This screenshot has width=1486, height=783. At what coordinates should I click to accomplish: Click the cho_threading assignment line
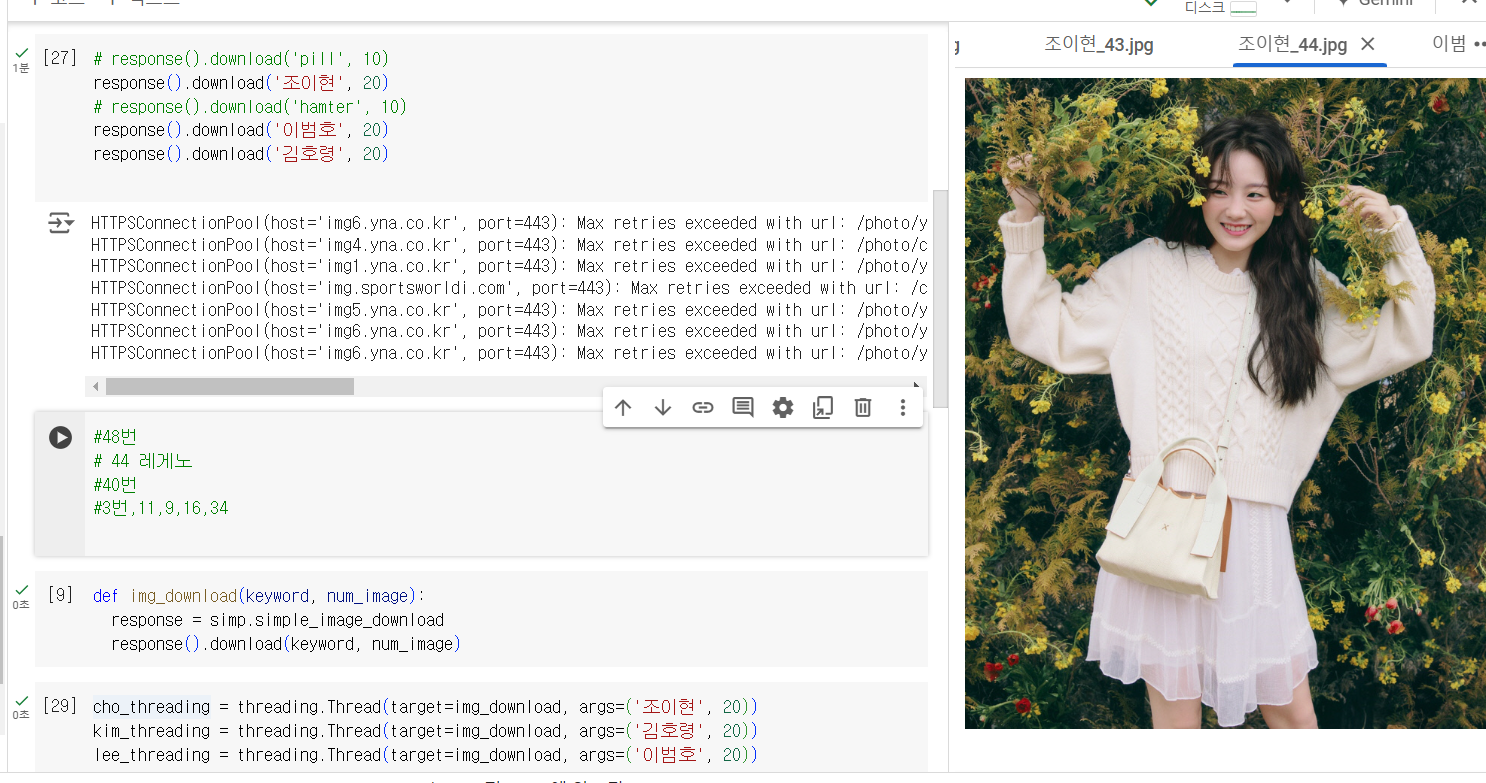tap(425, 707)
